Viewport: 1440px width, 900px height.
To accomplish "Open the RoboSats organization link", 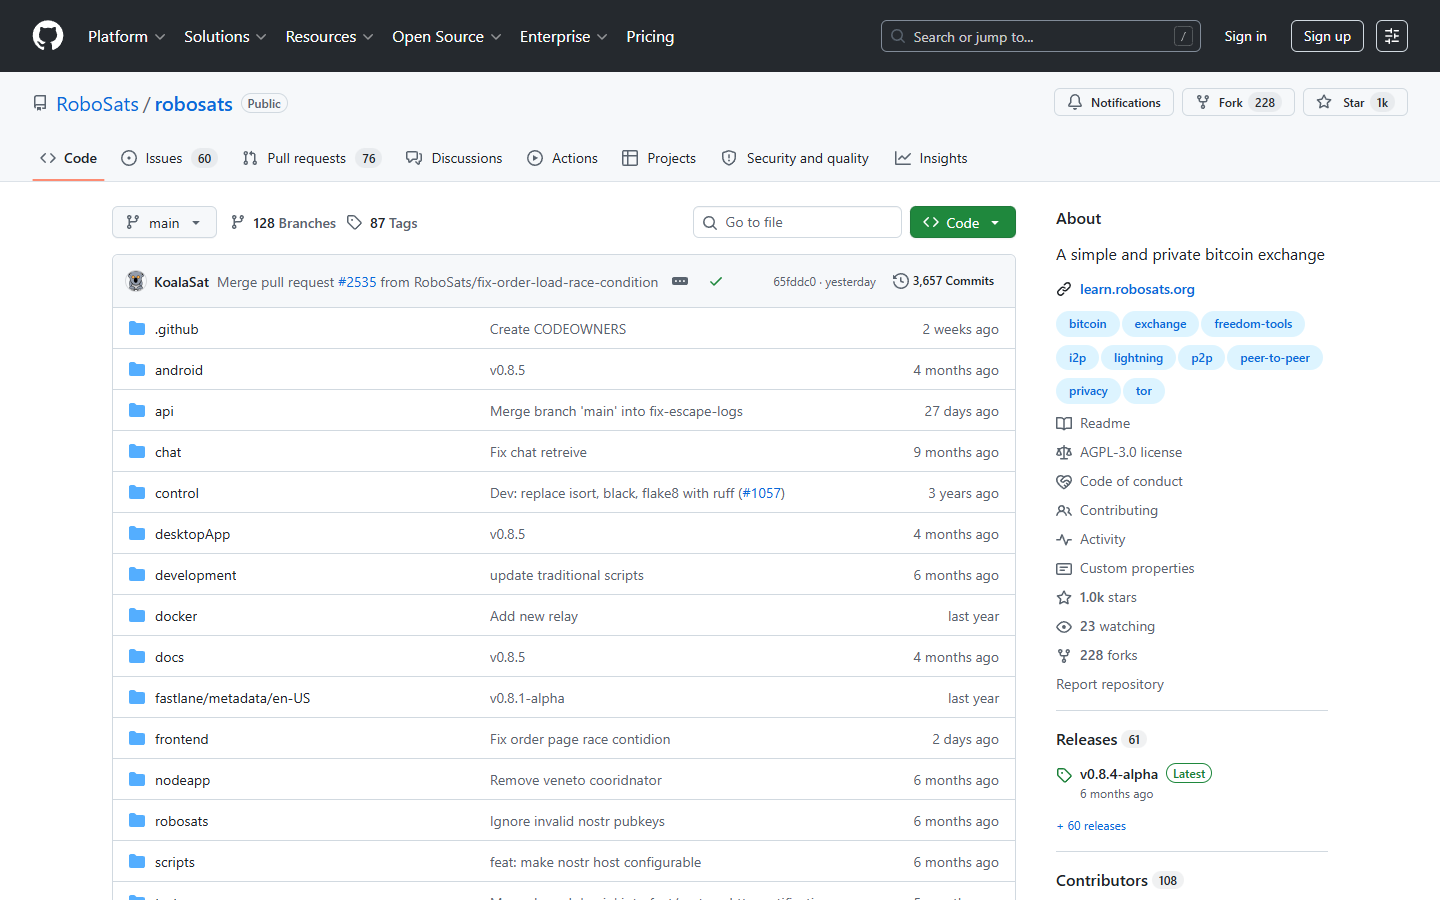I will coord(97,104).
